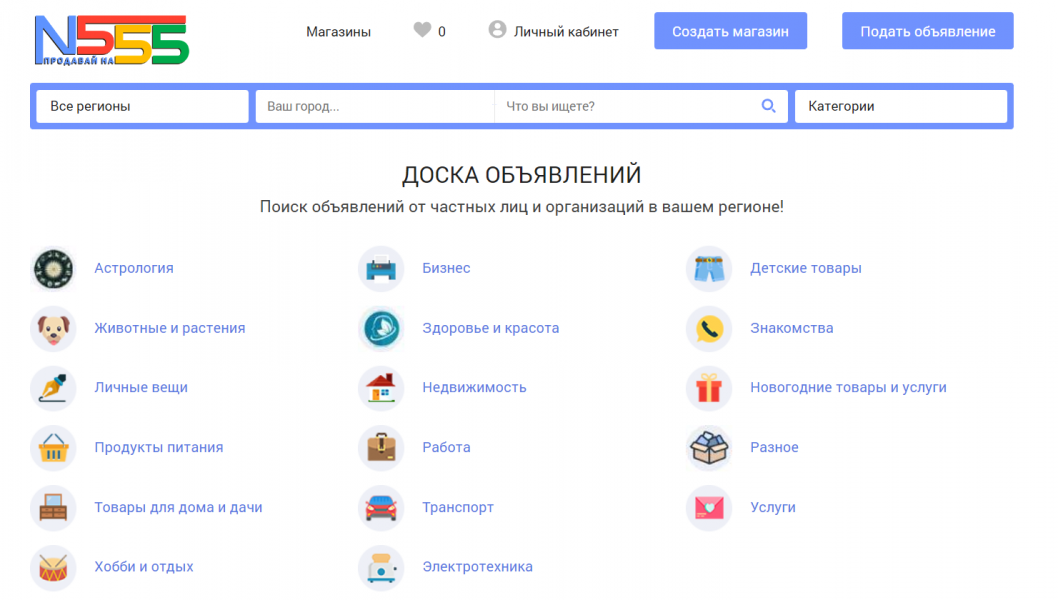Open Личный кабинет in the header
1058x600 pixels.
point(566,32)
